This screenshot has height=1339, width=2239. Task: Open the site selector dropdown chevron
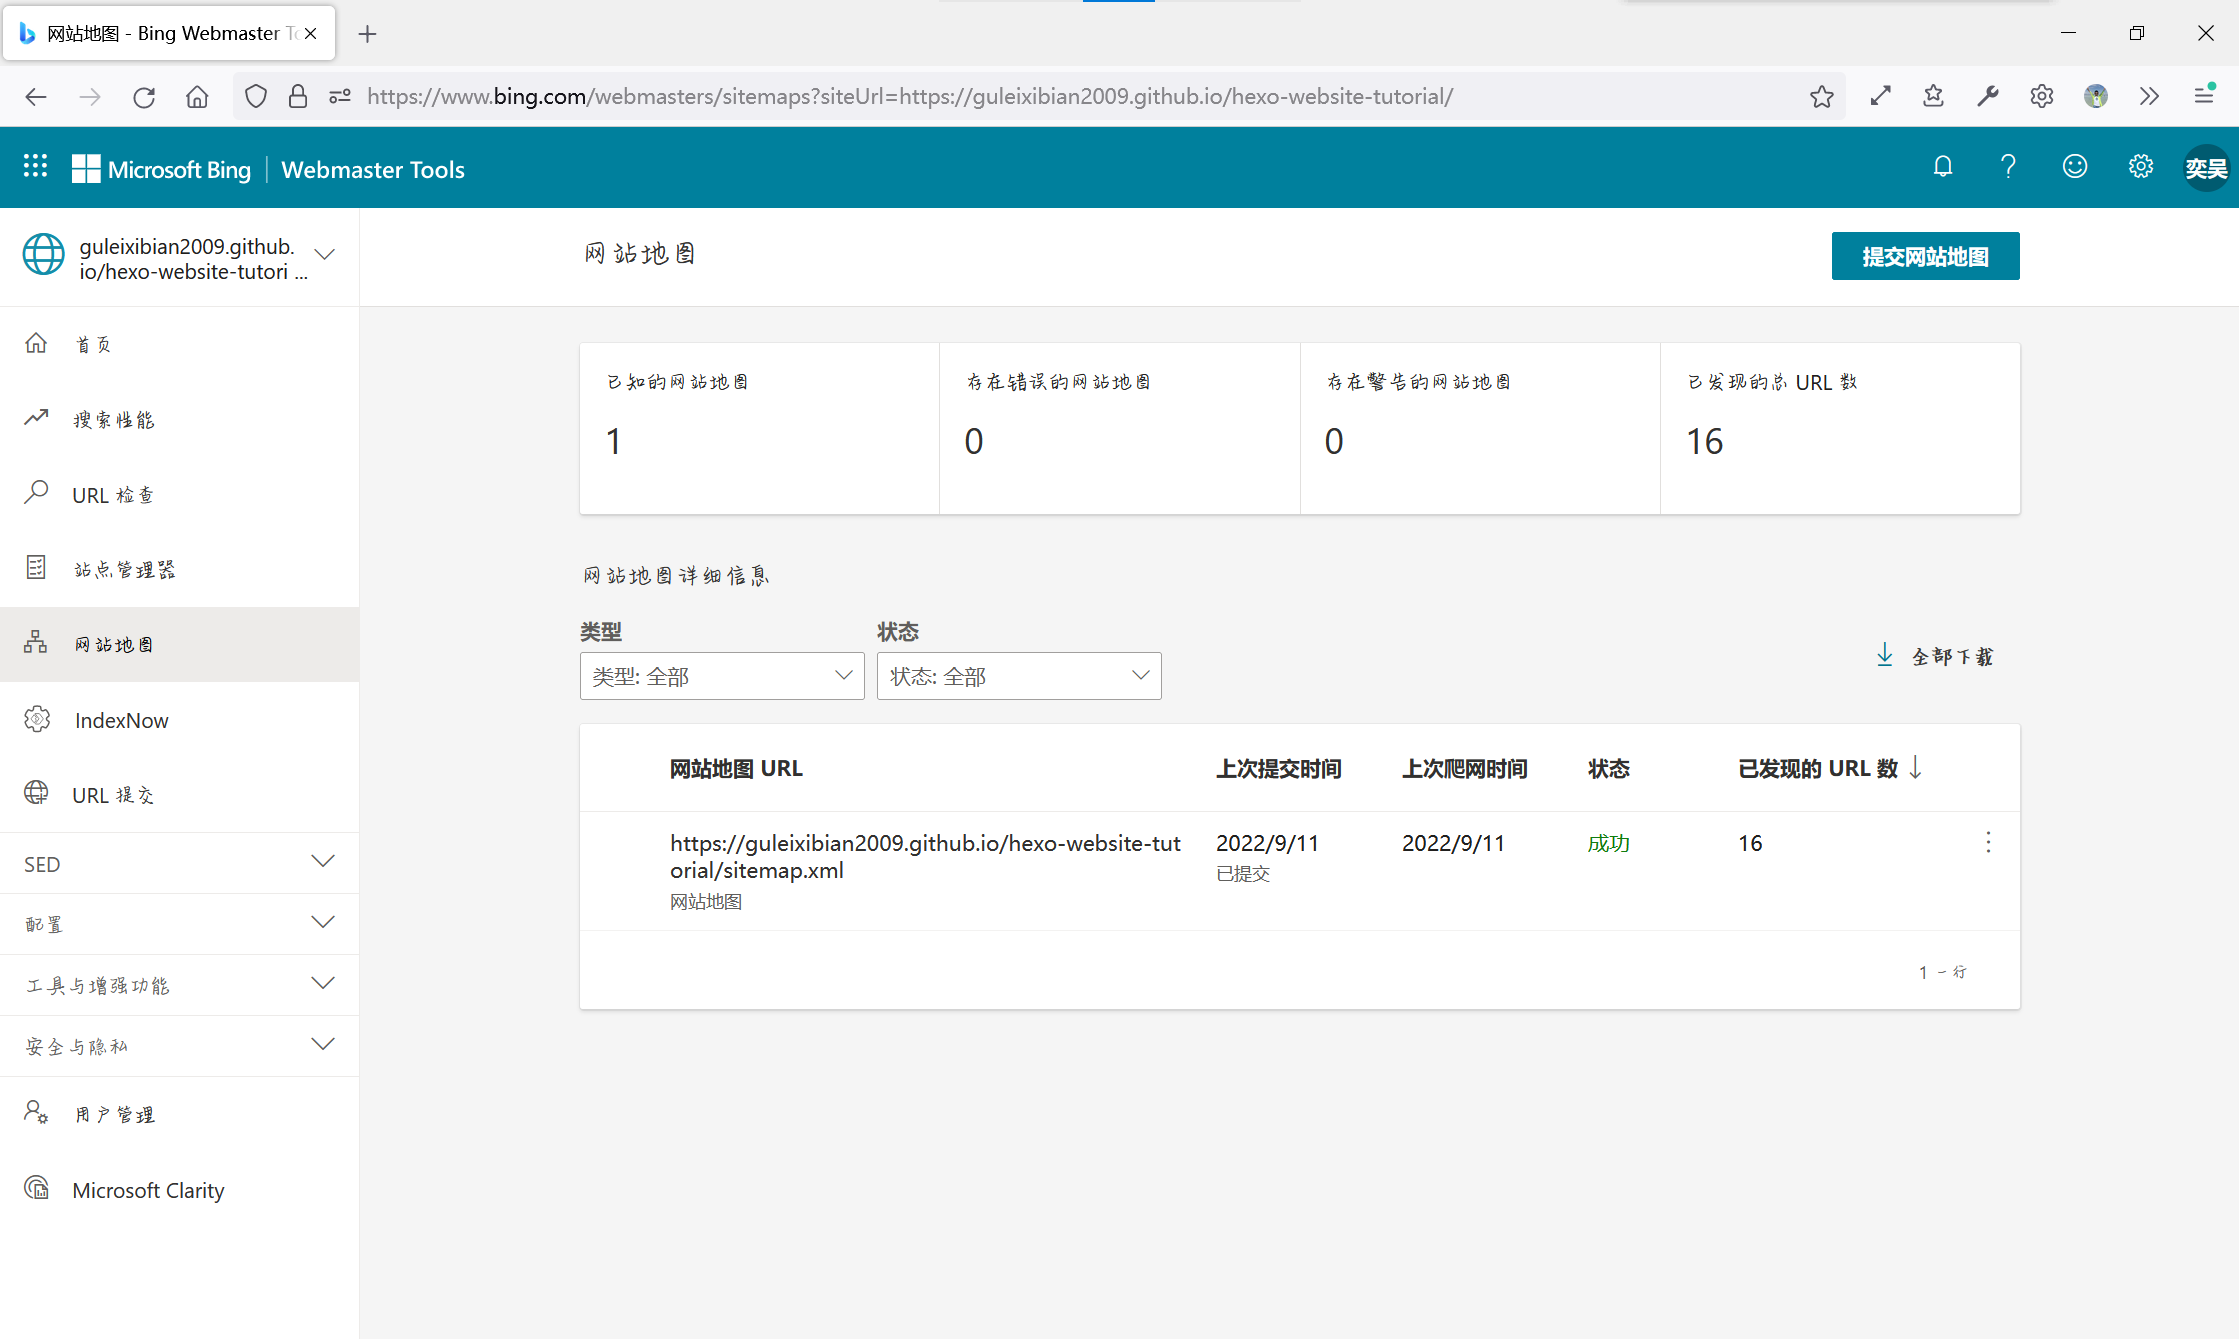click(x=324, y=254)
